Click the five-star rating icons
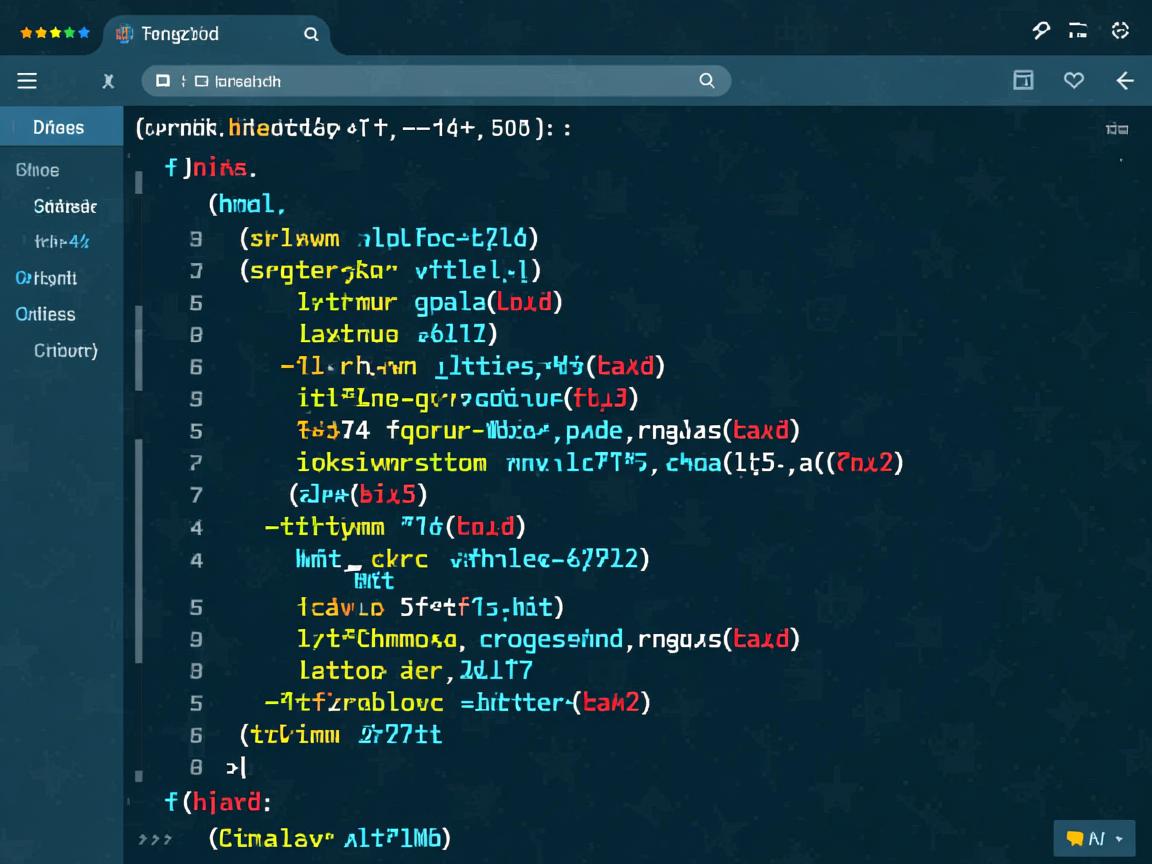Image resolution: width=1152 pixels, height=864 pixels. 54,33
